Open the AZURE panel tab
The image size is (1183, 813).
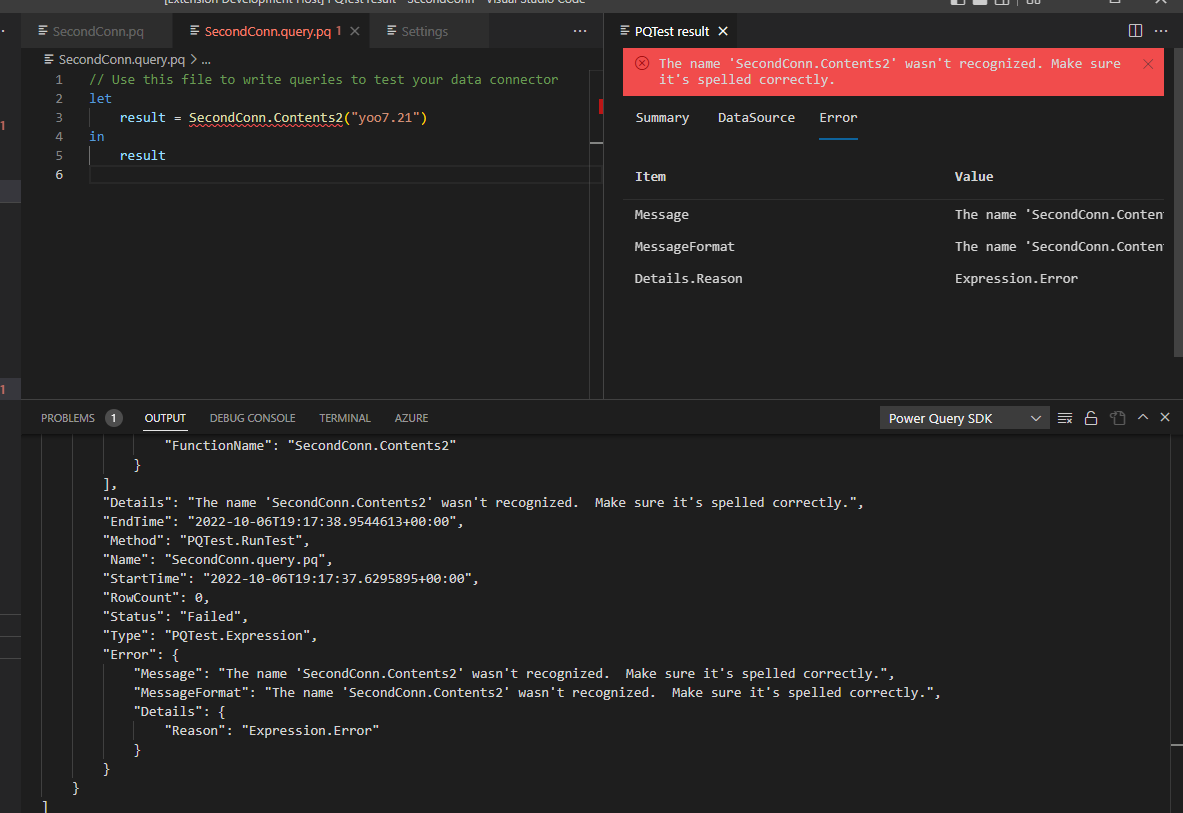(x=411, y=418)
